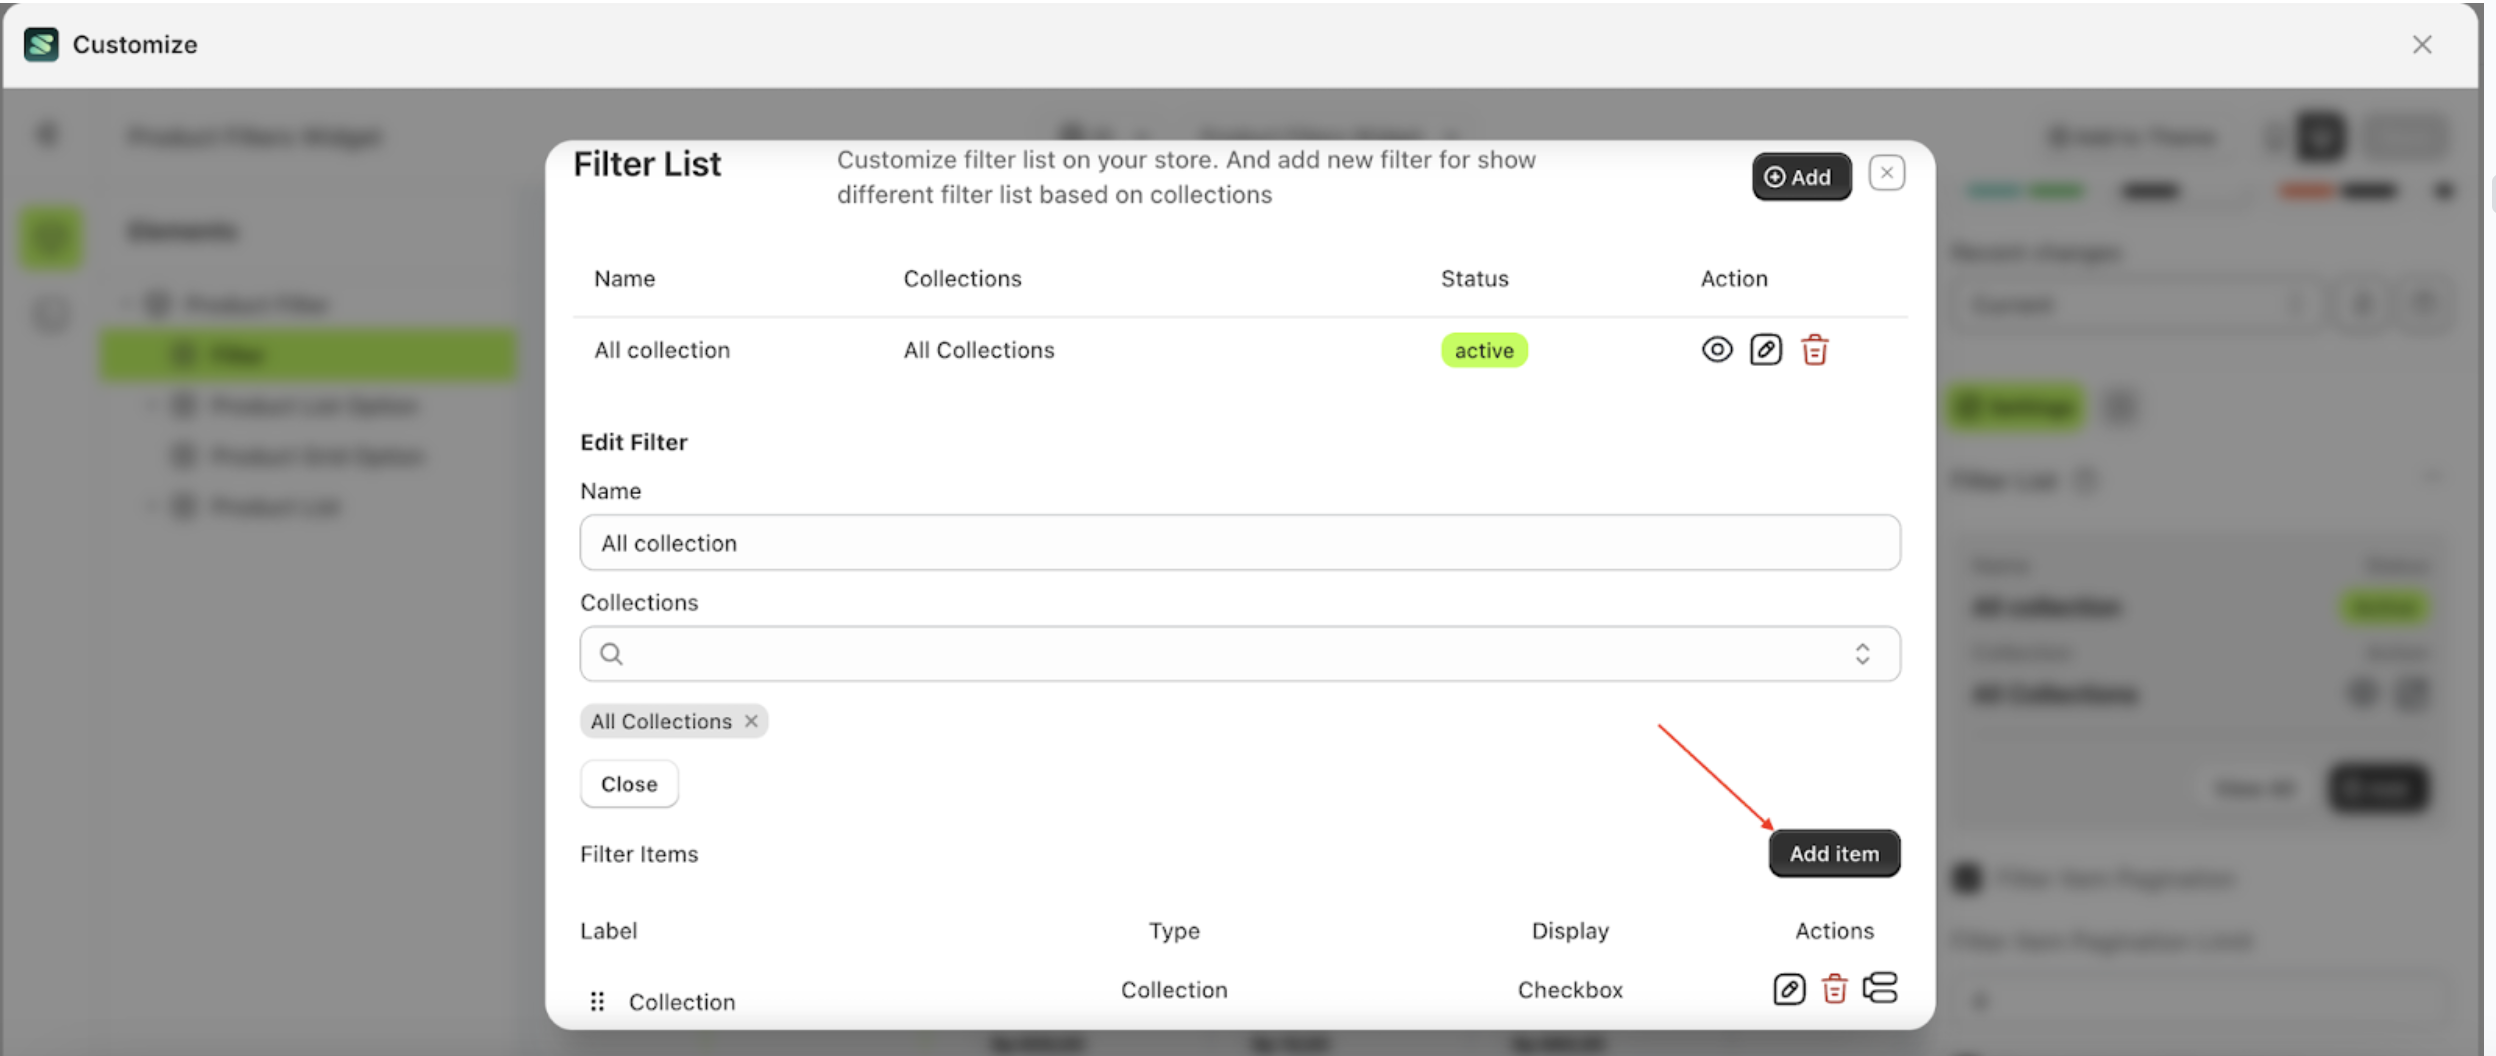The width and height of the screenshot is (2496, 1056).
Task: Click the green app logo beside Customize
Action: coord(41,43)
